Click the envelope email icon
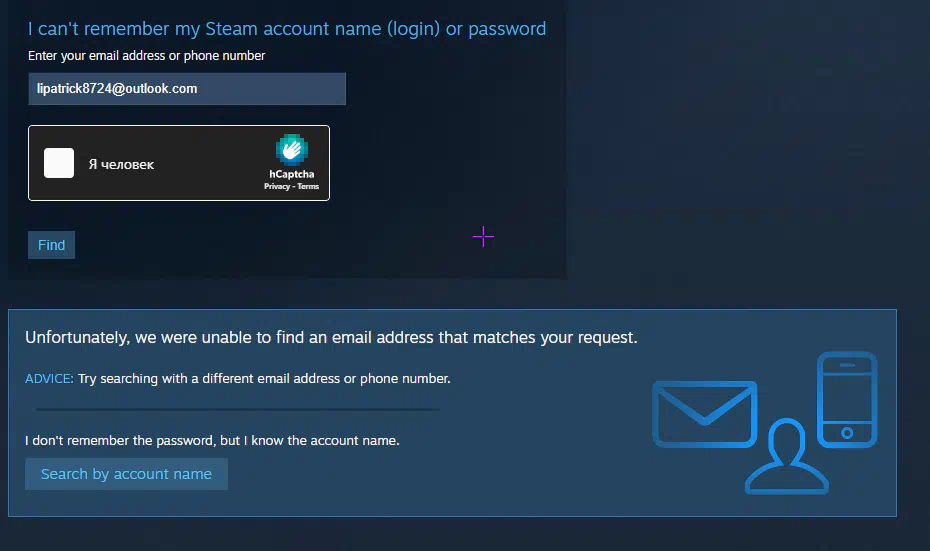The image size is (930, 551). coord(705,414)
